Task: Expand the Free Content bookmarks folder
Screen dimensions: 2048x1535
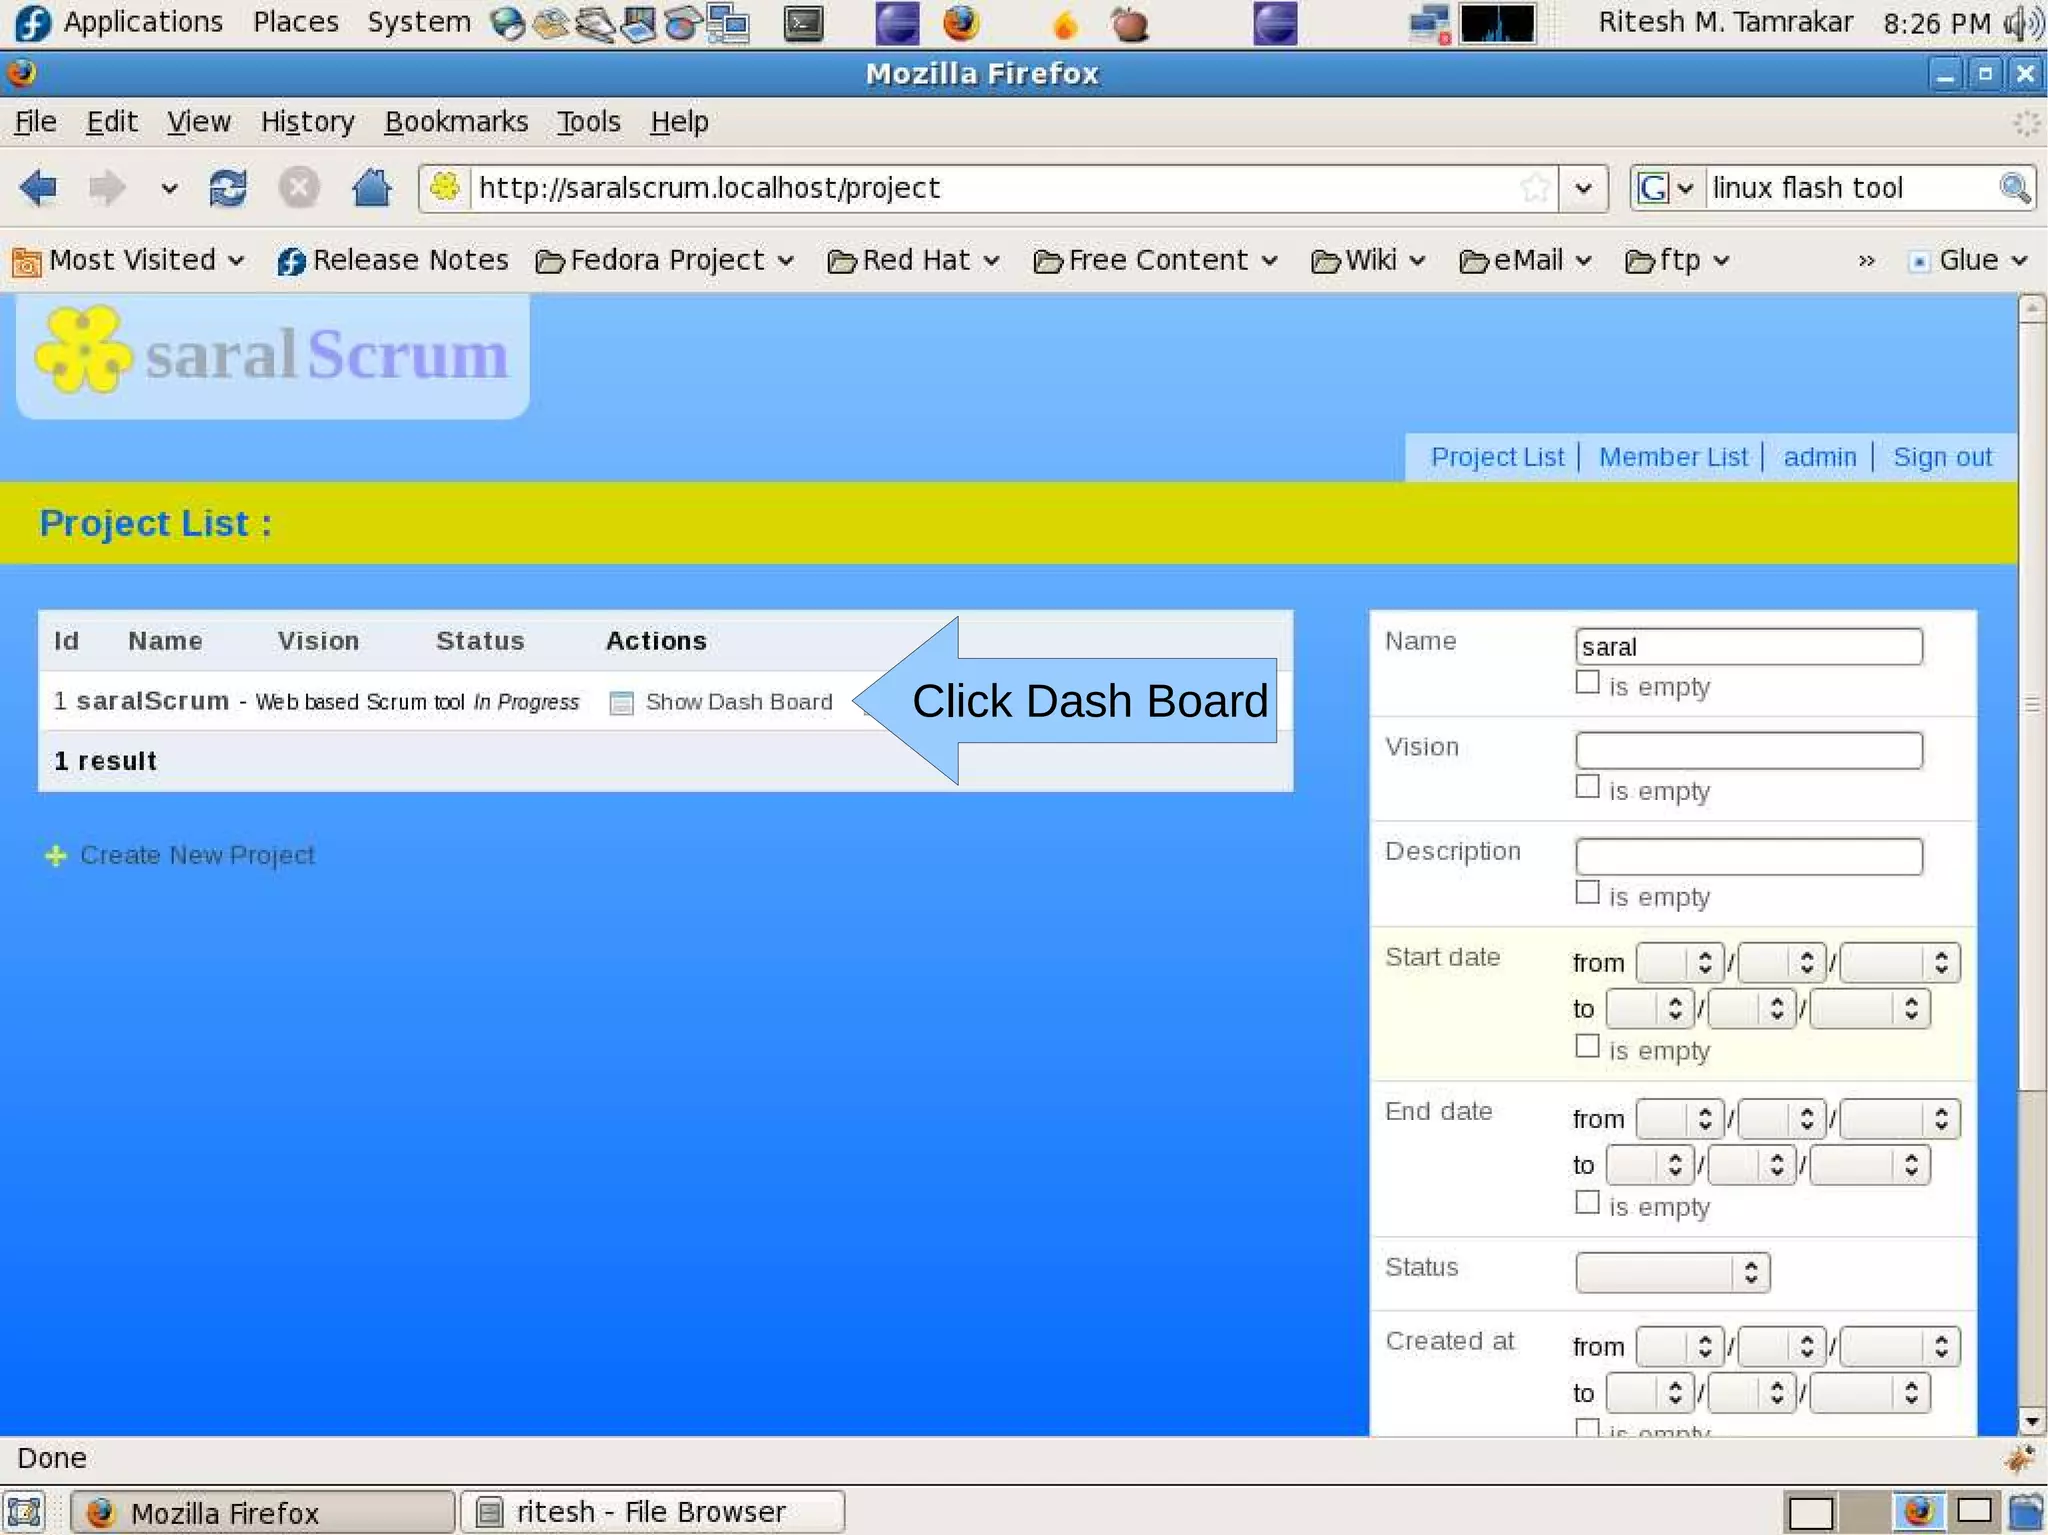Action: click(x=1156, y=261)
